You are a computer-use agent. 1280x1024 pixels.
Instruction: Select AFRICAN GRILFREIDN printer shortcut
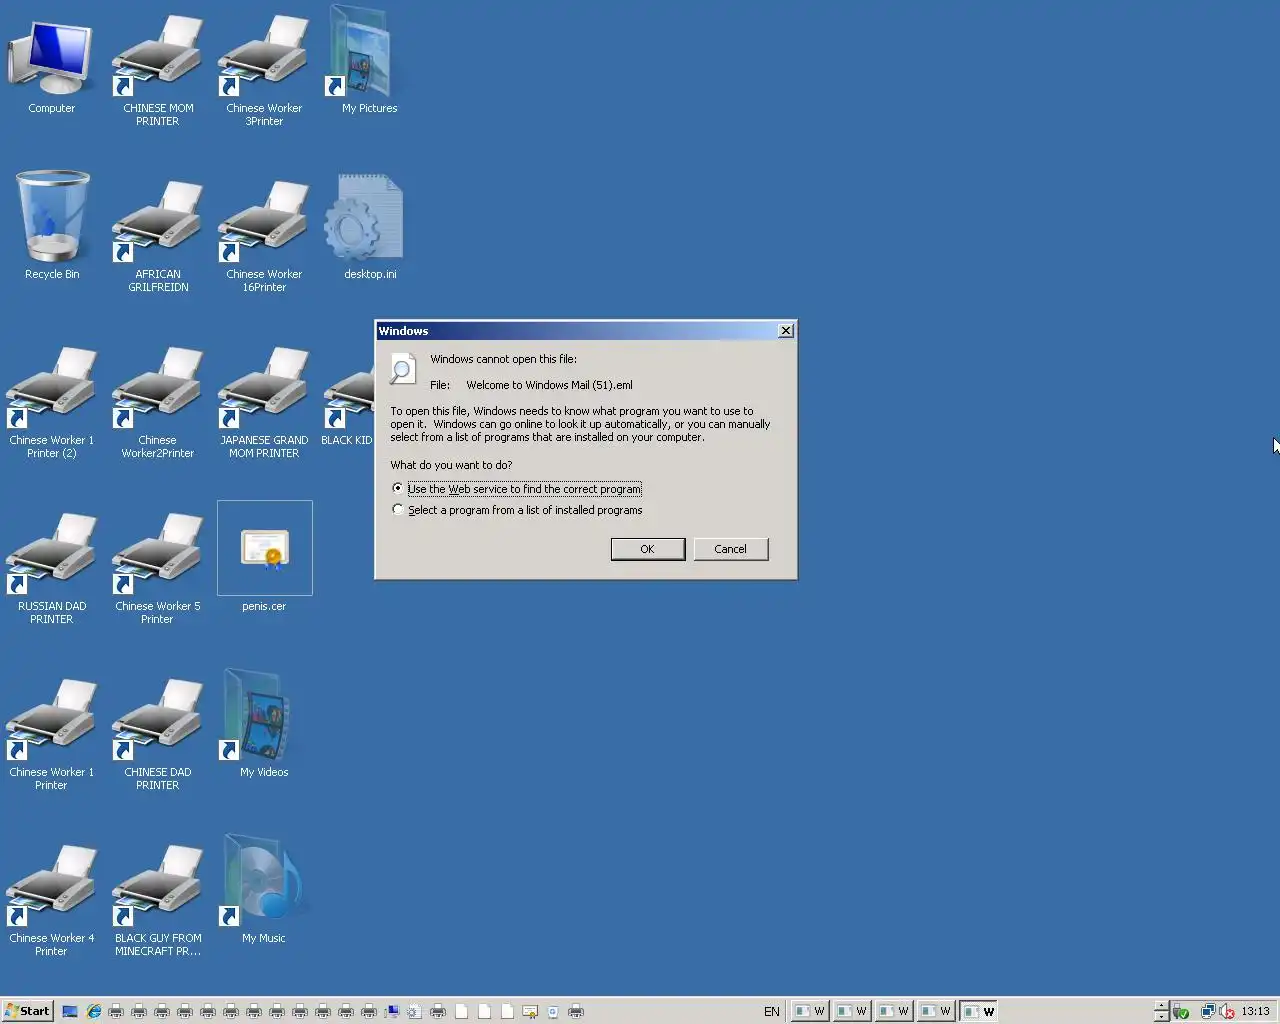point(158,236)
